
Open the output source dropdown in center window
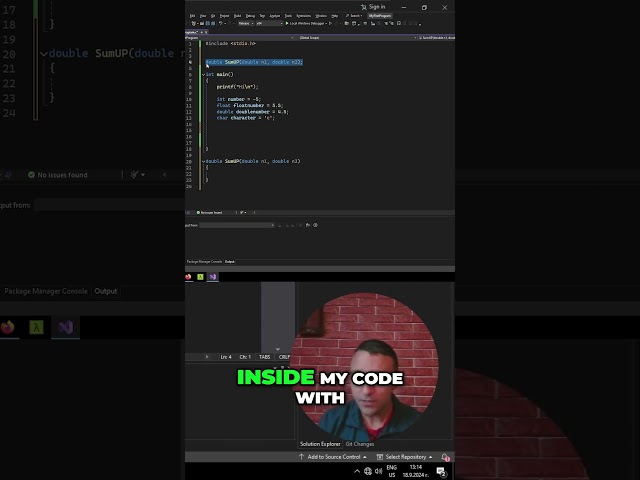click(x=237, y=225)
